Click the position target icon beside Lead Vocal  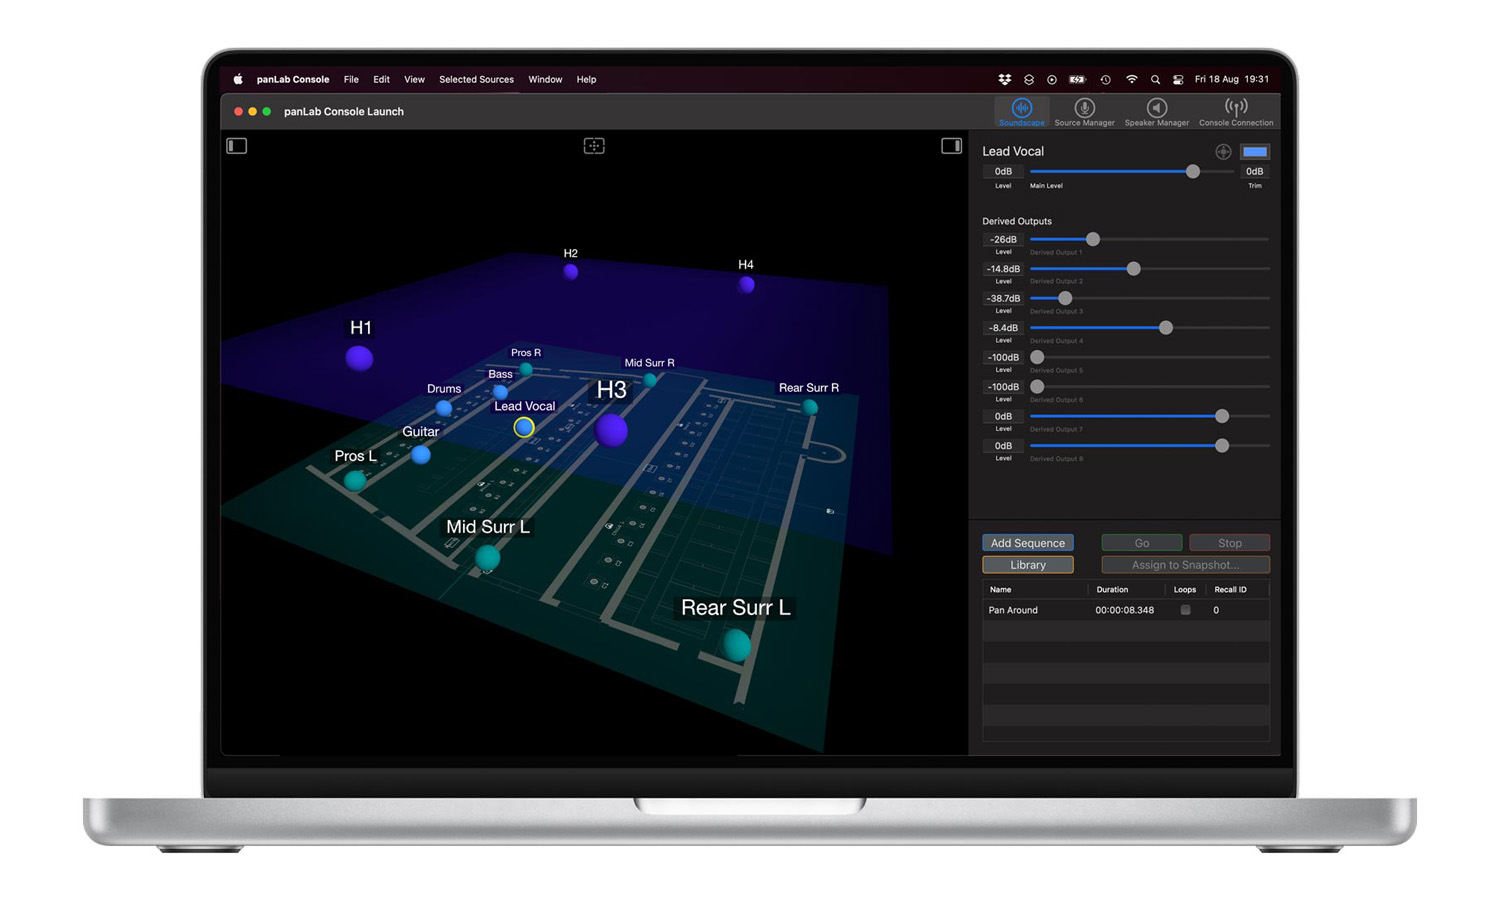[x=1223, y=152]
